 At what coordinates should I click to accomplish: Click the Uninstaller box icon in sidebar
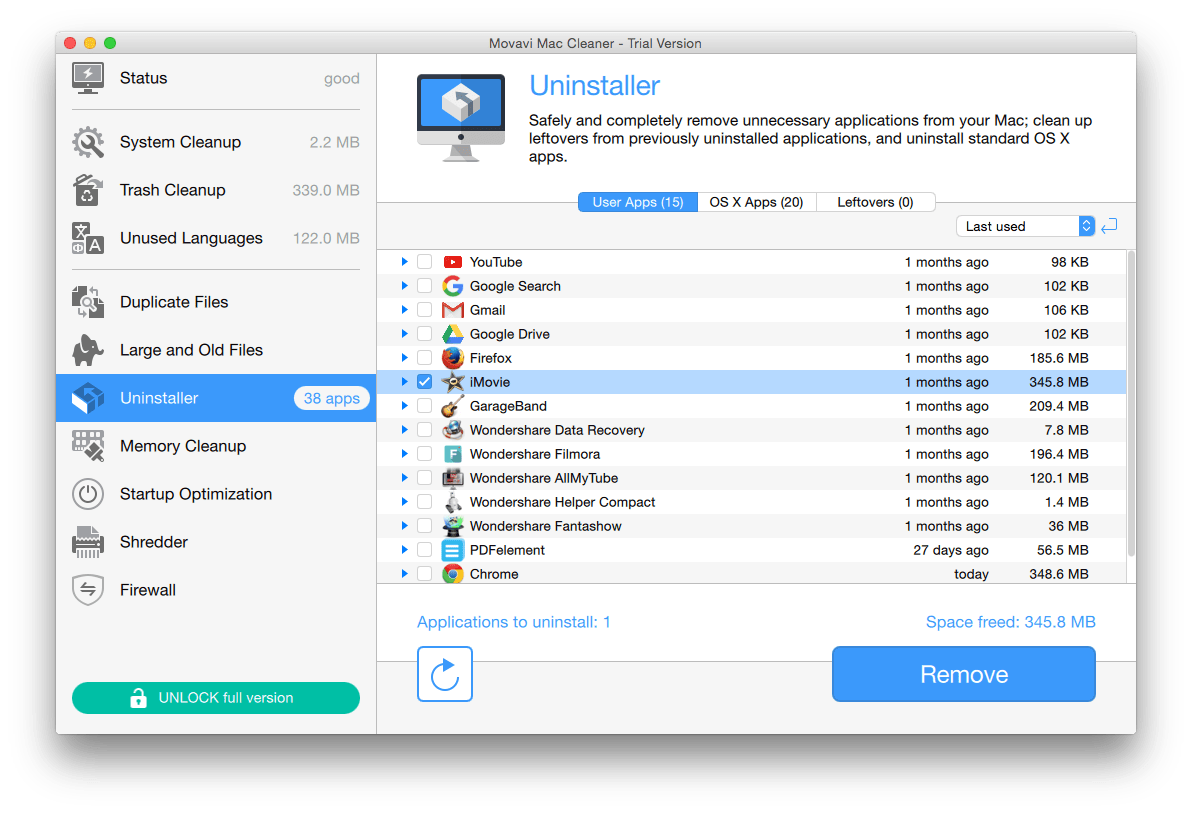coord(88,398)
